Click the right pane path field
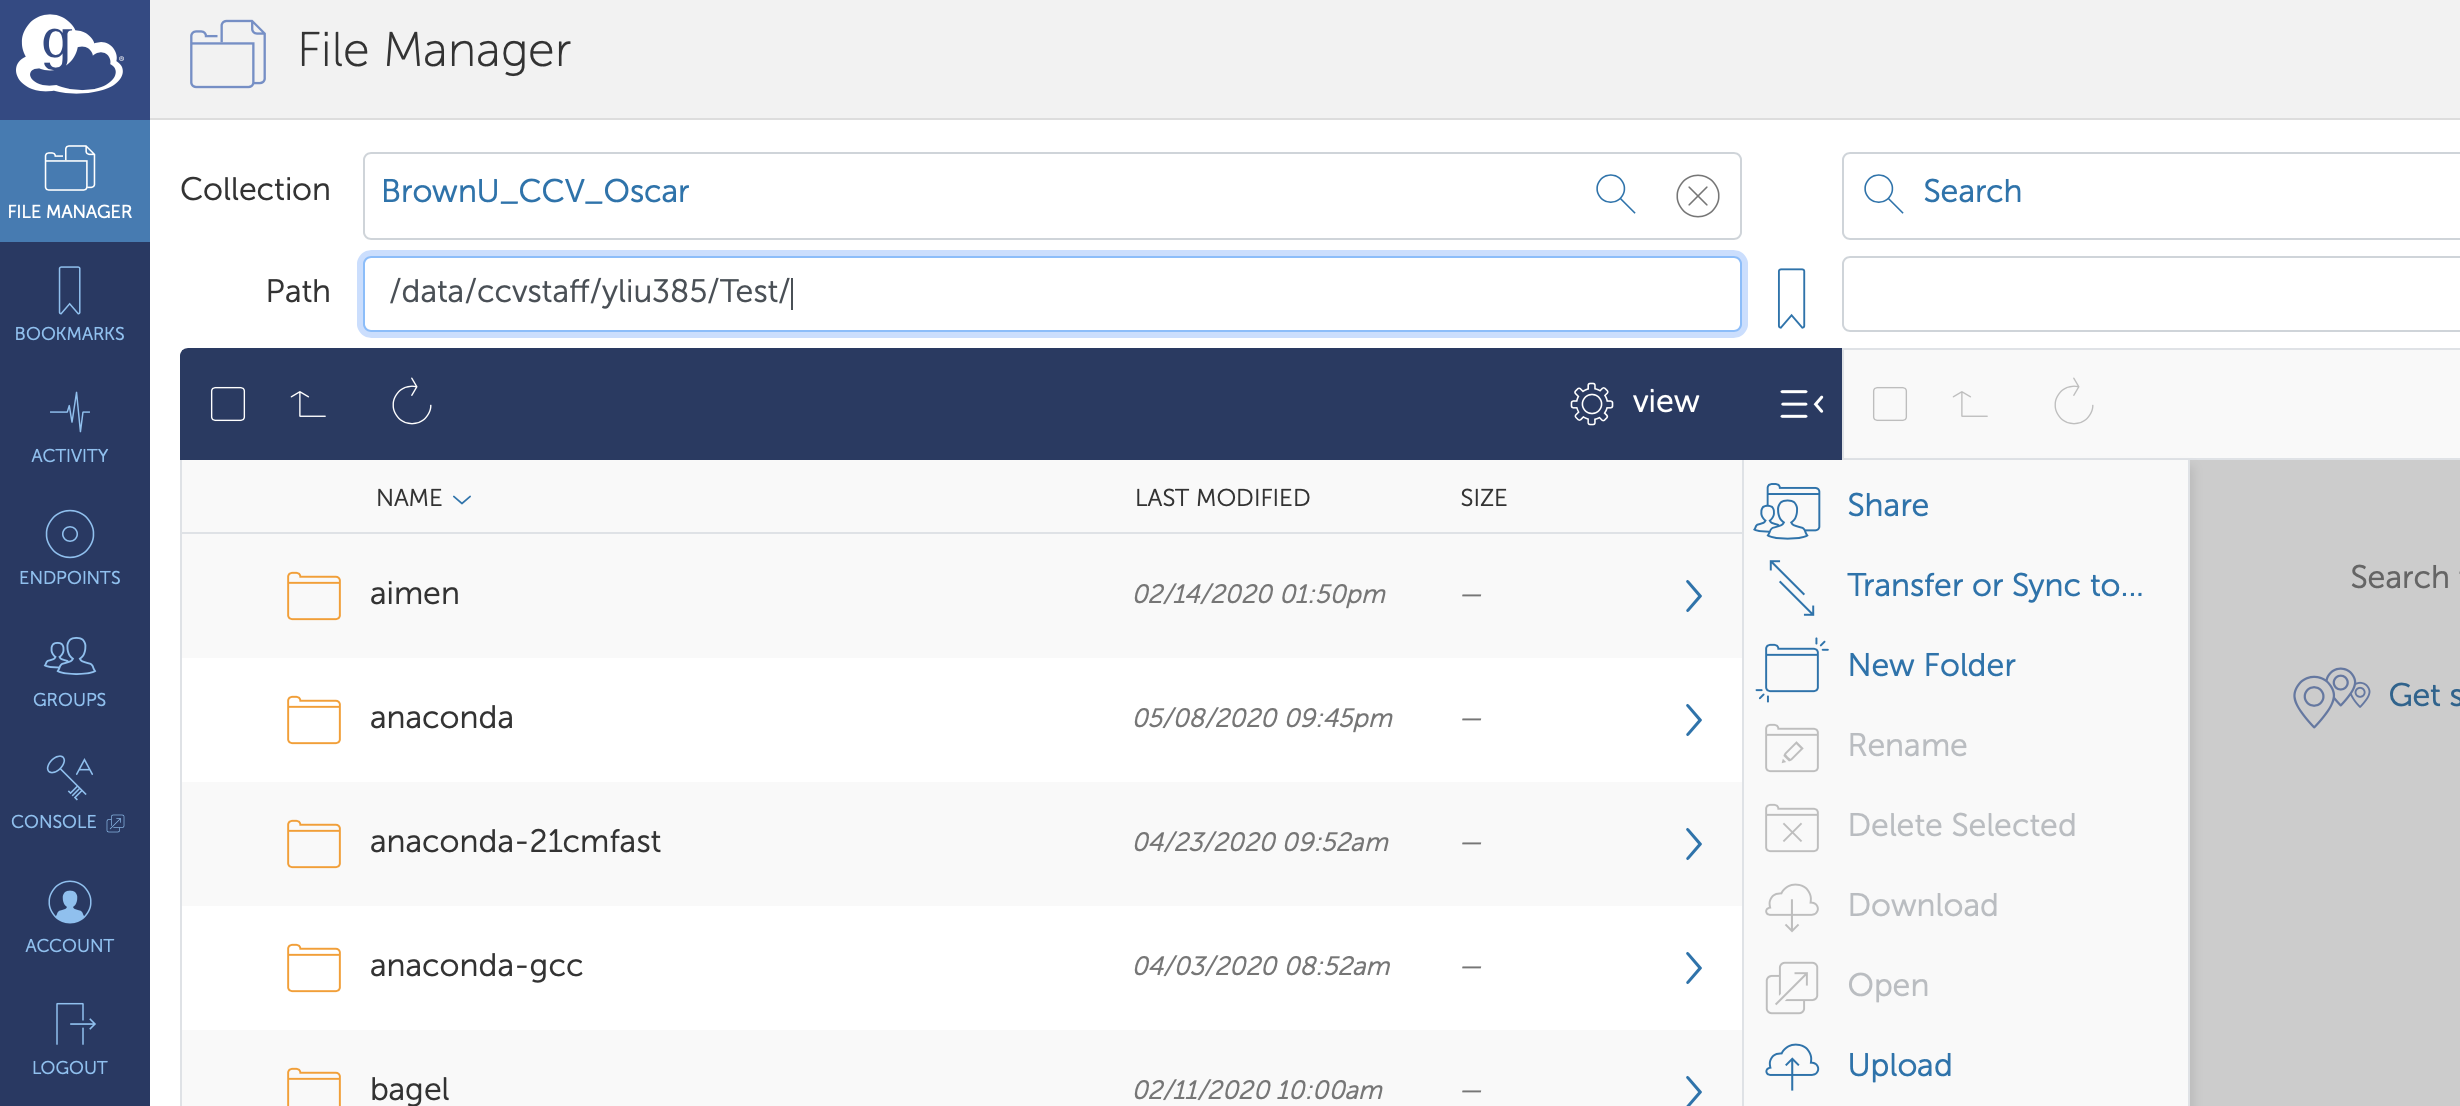 point(2151,294)
